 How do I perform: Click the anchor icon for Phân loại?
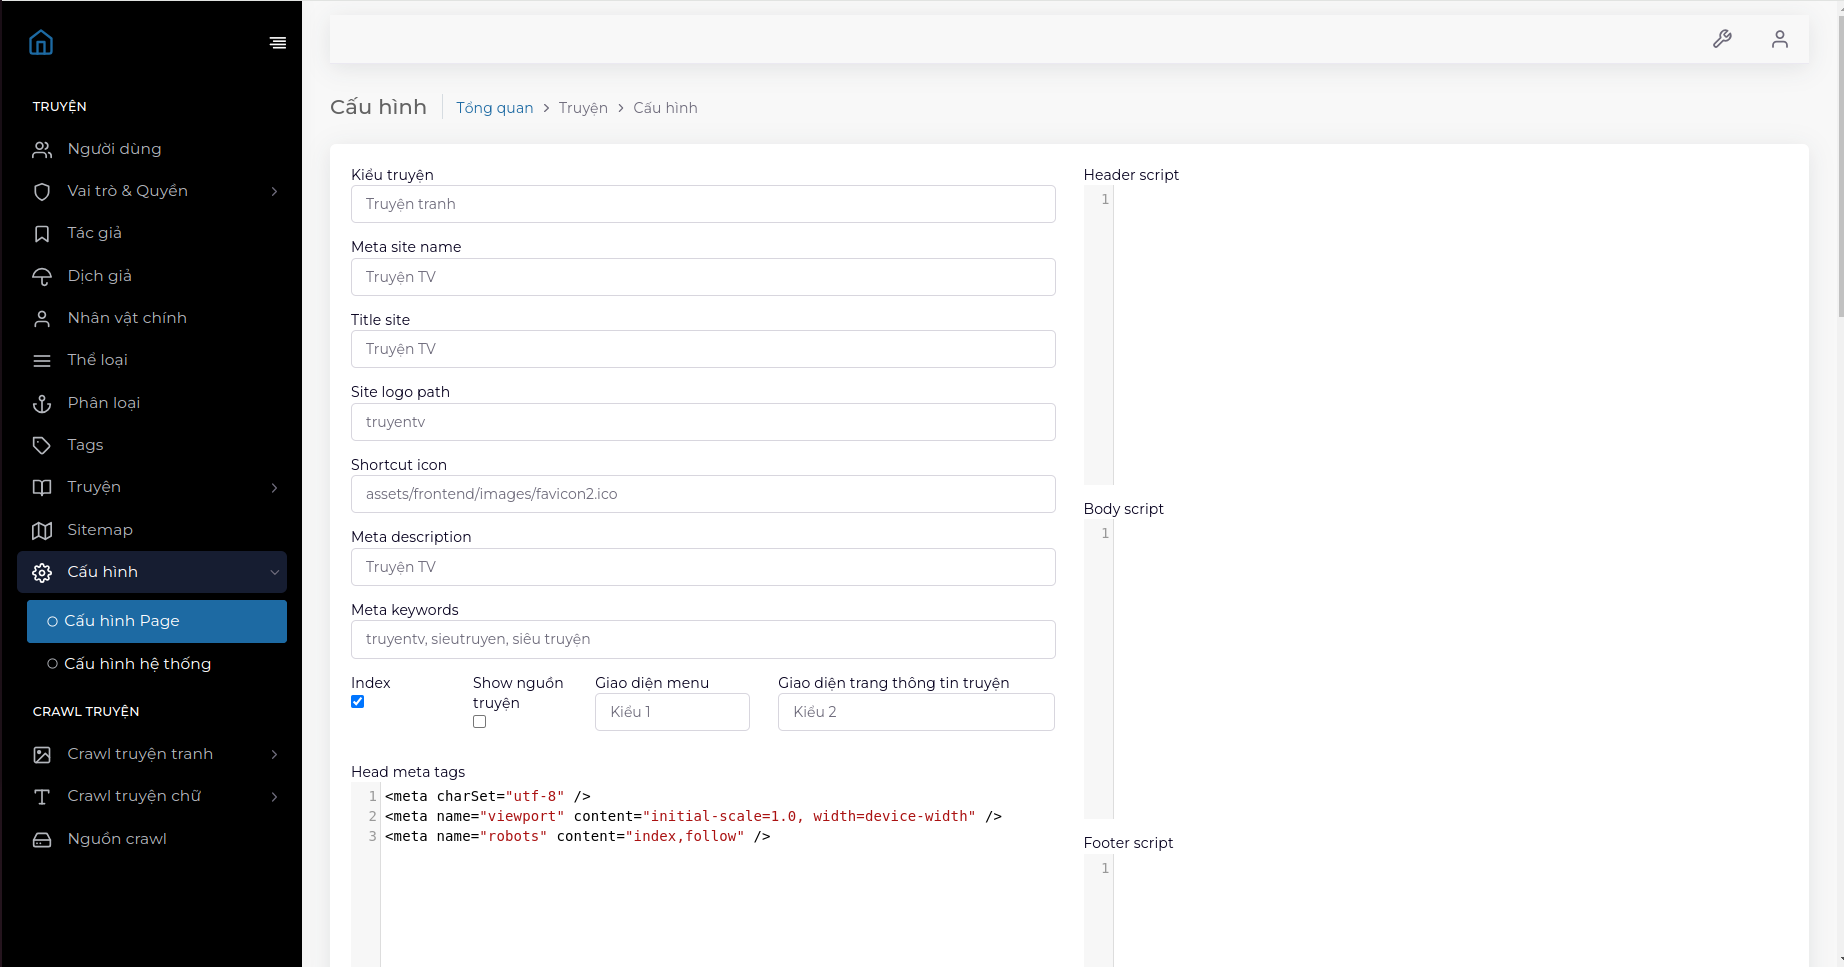point(42,404)
